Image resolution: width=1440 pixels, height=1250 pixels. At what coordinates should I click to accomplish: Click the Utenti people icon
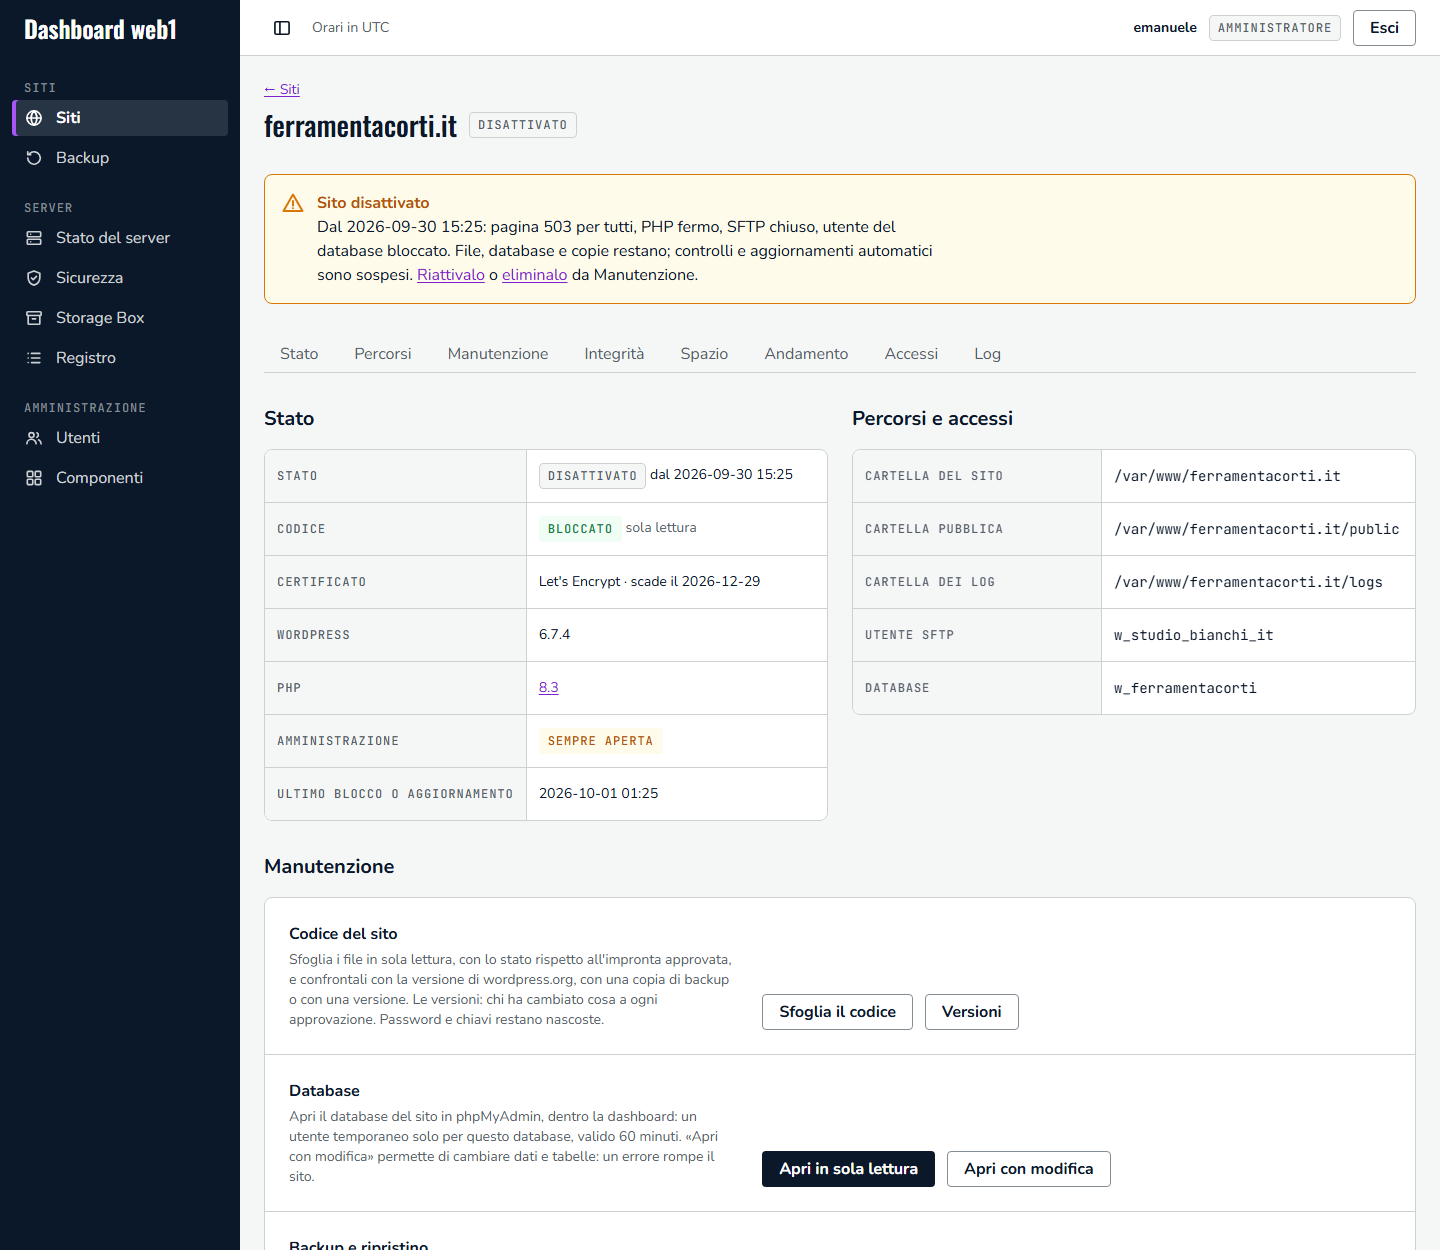tap(34, 438)
